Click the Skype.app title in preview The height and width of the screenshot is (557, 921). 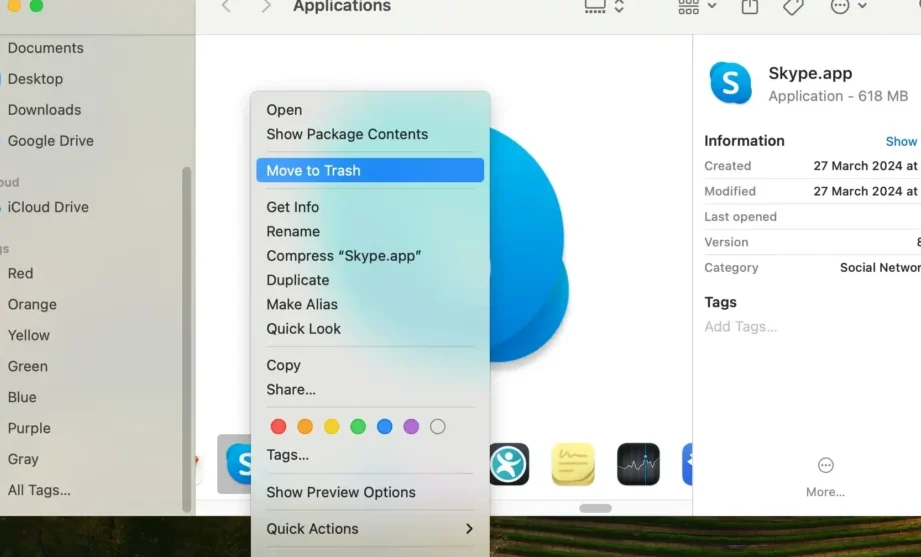(810, 73)
